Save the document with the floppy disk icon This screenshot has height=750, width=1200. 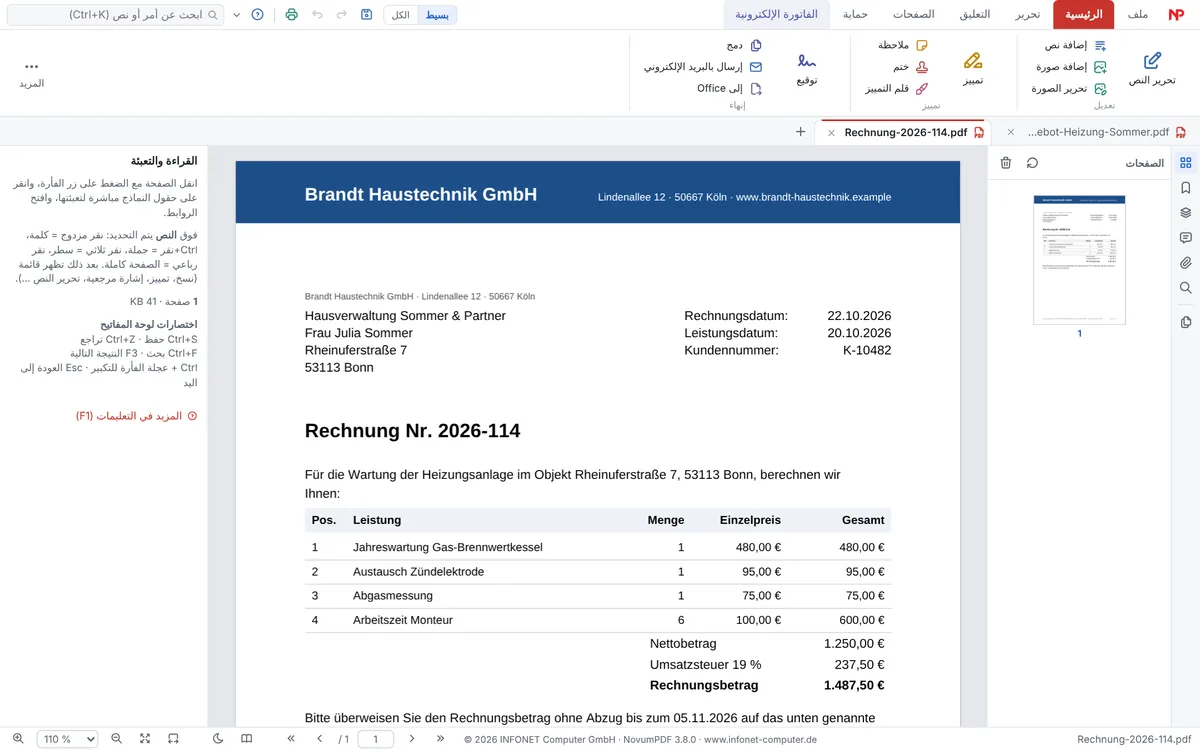367,15
